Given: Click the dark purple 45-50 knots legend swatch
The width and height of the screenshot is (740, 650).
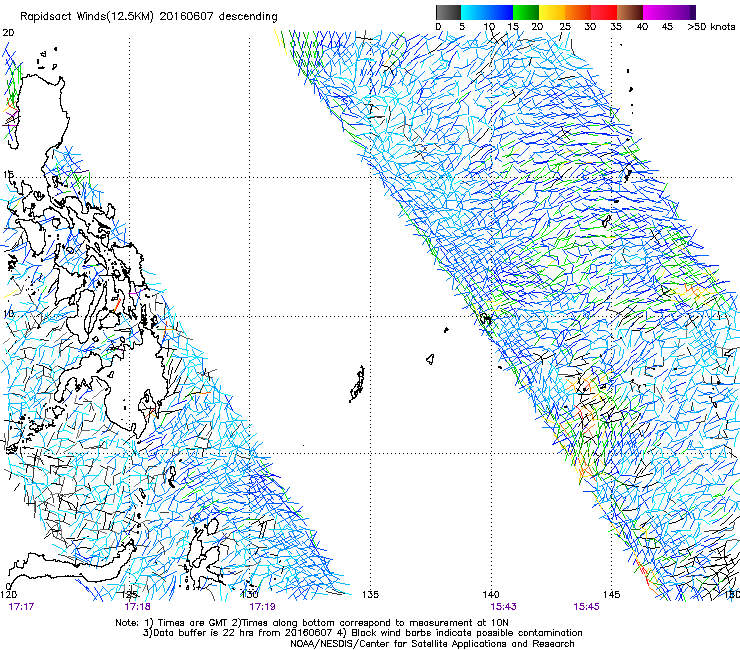Looking at the screenshot, I should [x=682, y=12].
